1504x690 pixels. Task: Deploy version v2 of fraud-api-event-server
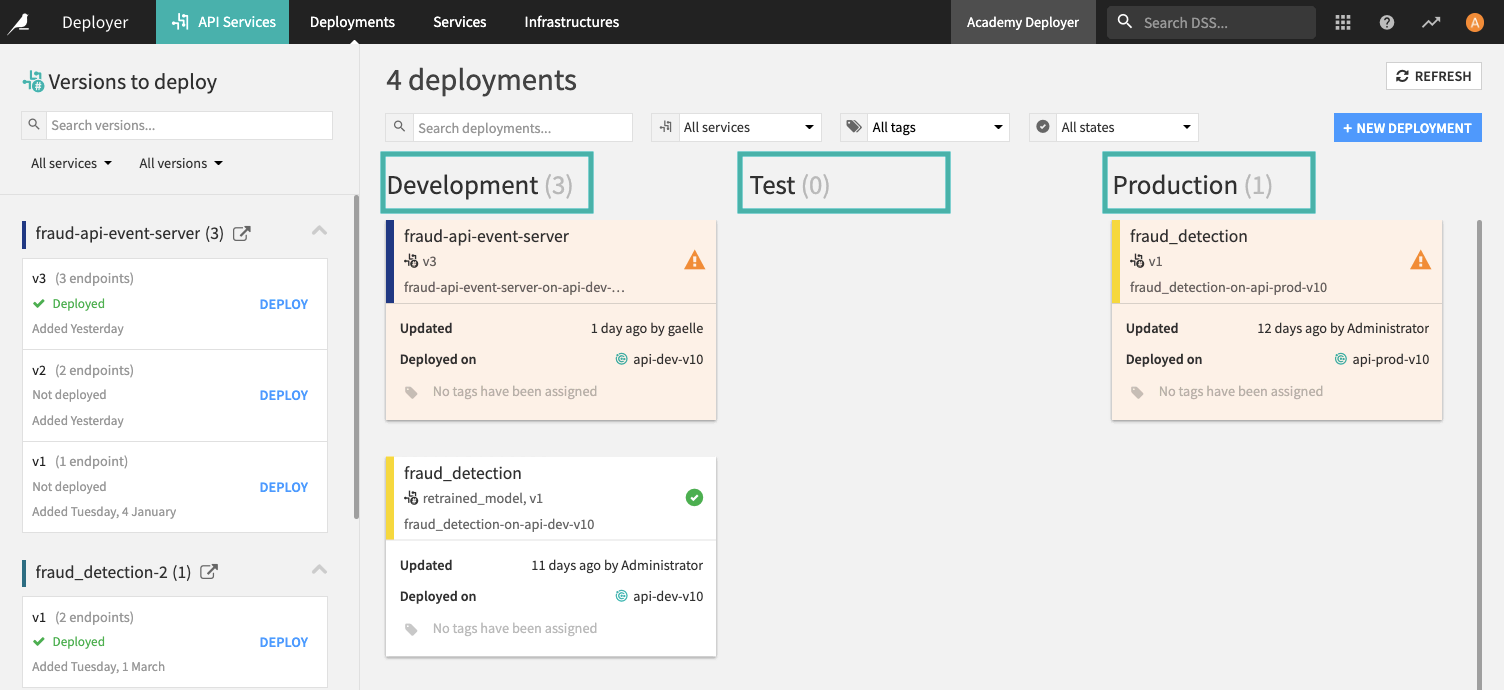(x=283, y=395)
